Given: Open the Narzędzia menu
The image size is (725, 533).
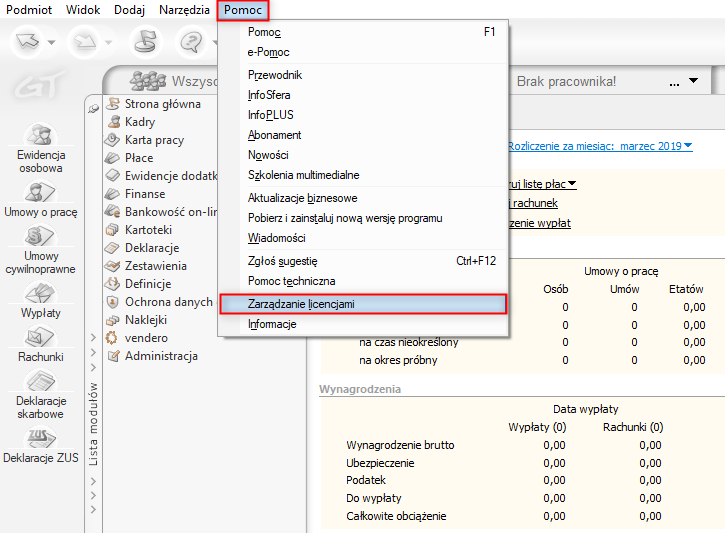Looking at the screenshot, I should point(184,10).
